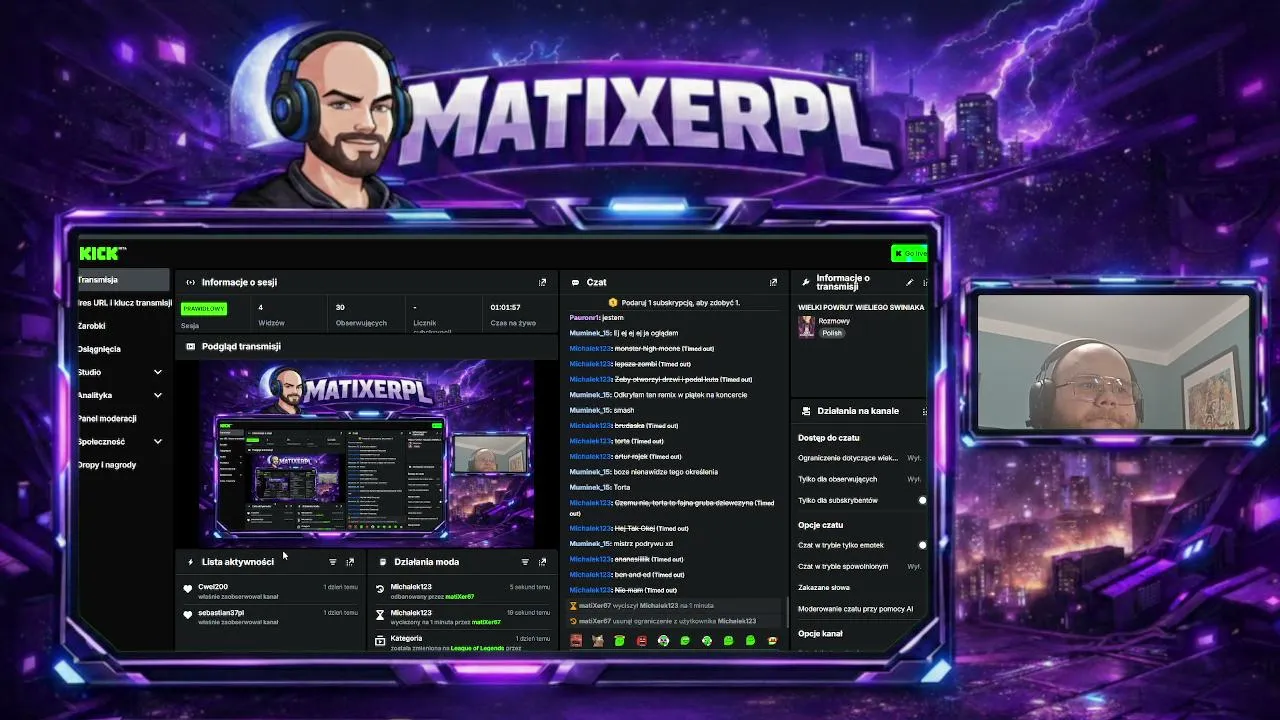Viewport: 1280px width, 720px height.
Task: Click the speech bubble icon beside Czat
Action: (575, 282)
